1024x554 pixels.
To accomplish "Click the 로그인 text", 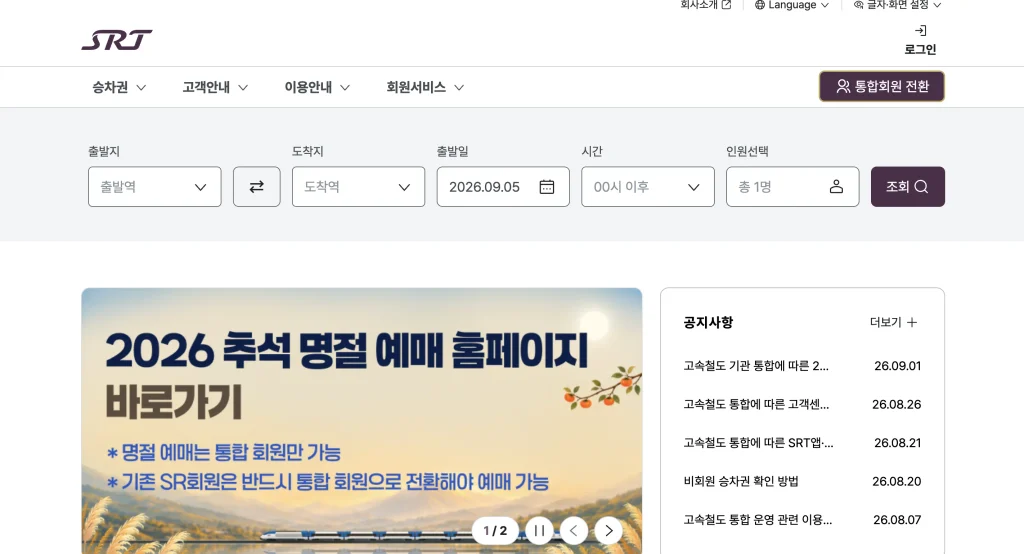I will coord(920,50).
